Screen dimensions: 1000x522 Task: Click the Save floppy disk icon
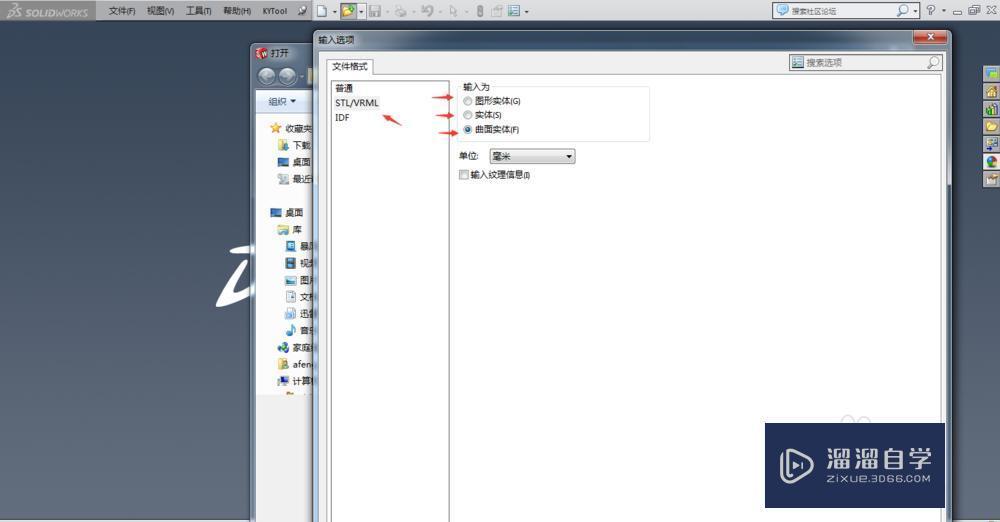[375, 11]
